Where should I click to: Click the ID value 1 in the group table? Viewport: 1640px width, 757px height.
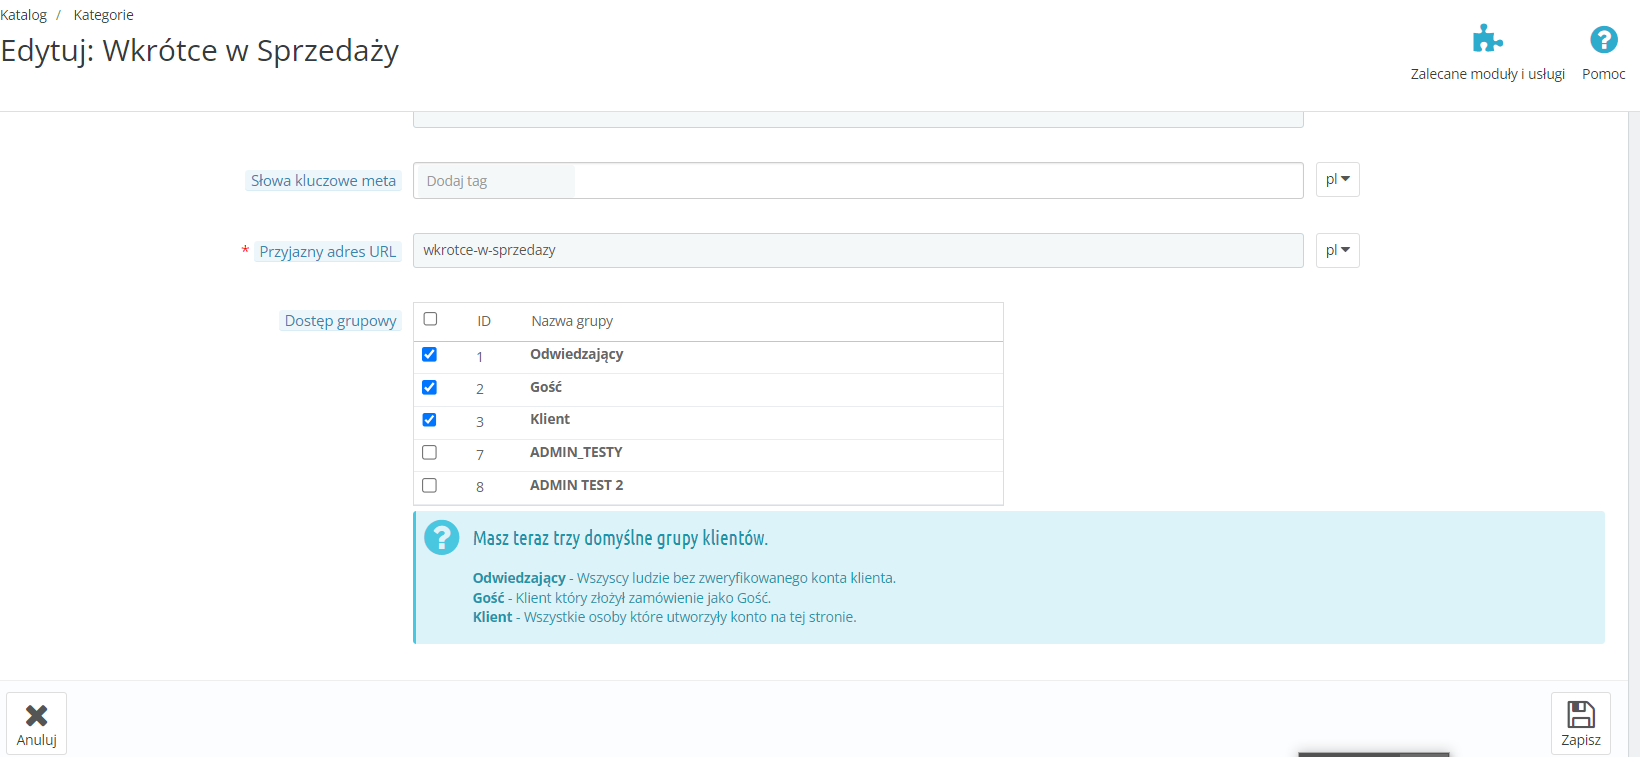pyautogui.click(x=480, y=357)
